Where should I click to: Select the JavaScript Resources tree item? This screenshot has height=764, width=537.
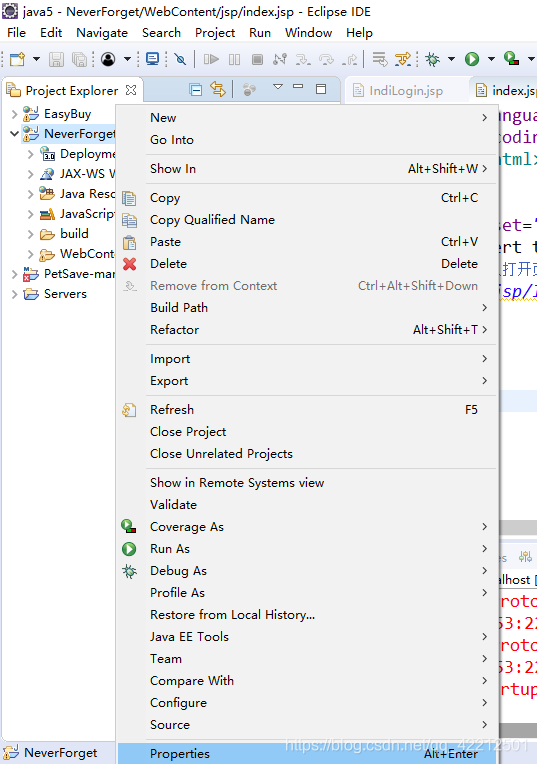77,214
